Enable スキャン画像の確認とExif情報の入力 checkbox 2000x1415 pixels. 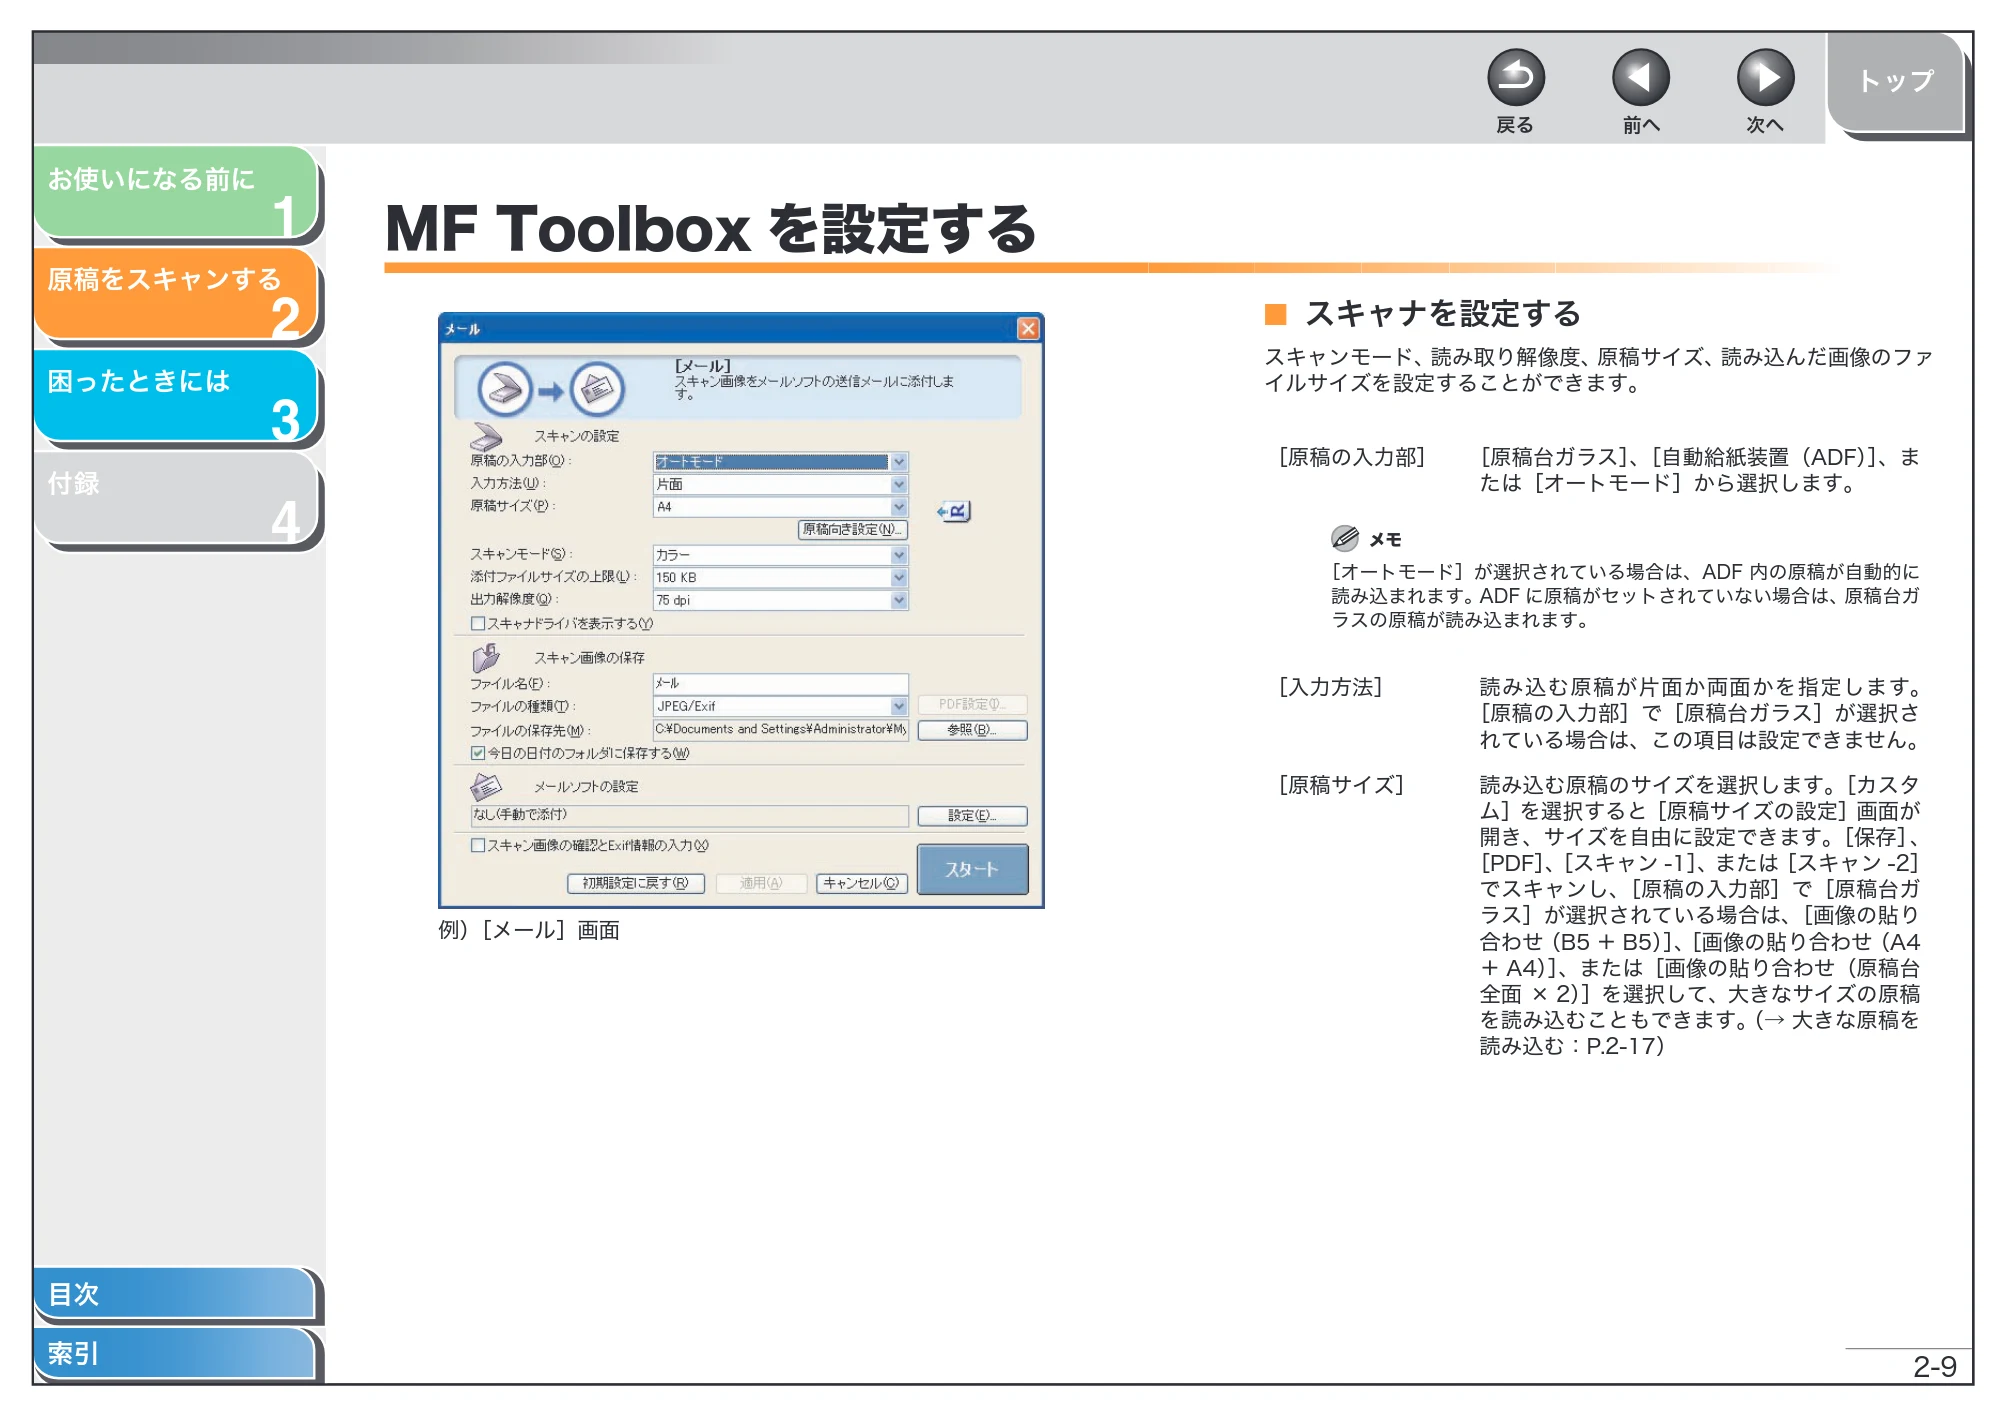tap(478, 845)
